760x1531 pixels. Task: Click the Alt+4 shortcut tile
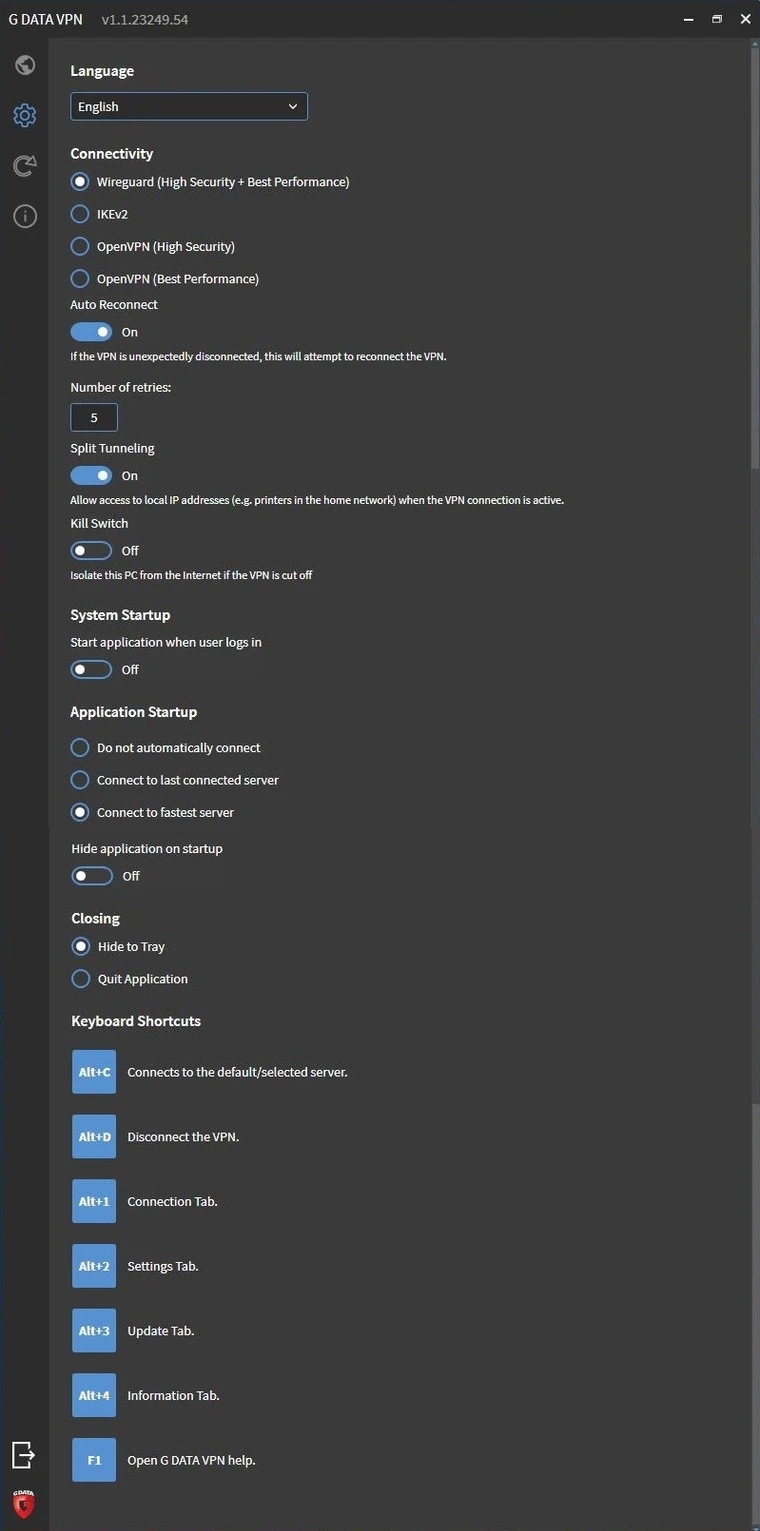click(94, 1395)
